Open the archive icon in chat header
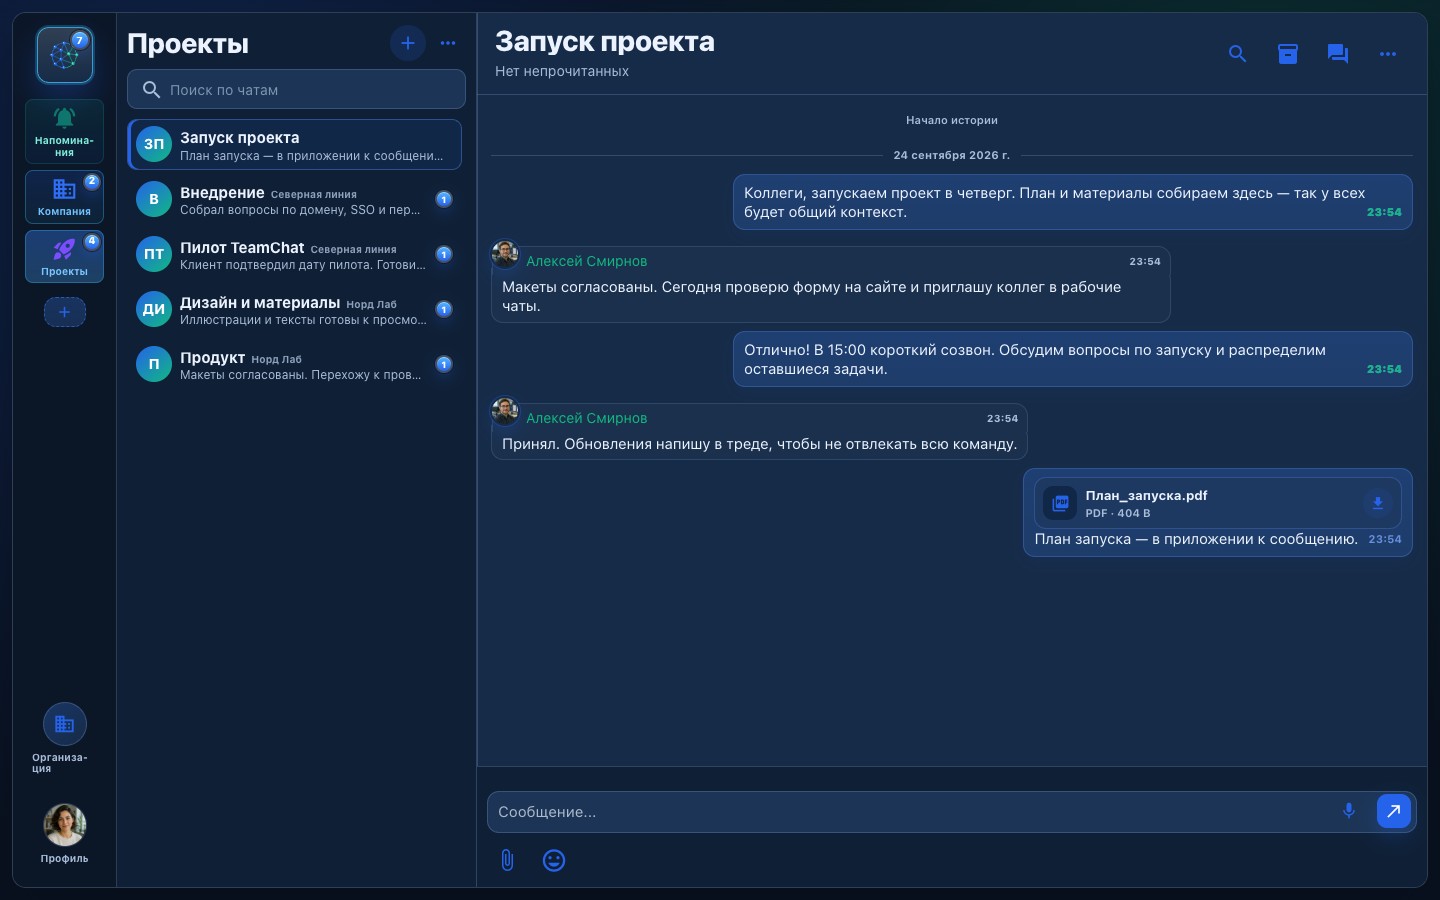 tap(1288, 54)
